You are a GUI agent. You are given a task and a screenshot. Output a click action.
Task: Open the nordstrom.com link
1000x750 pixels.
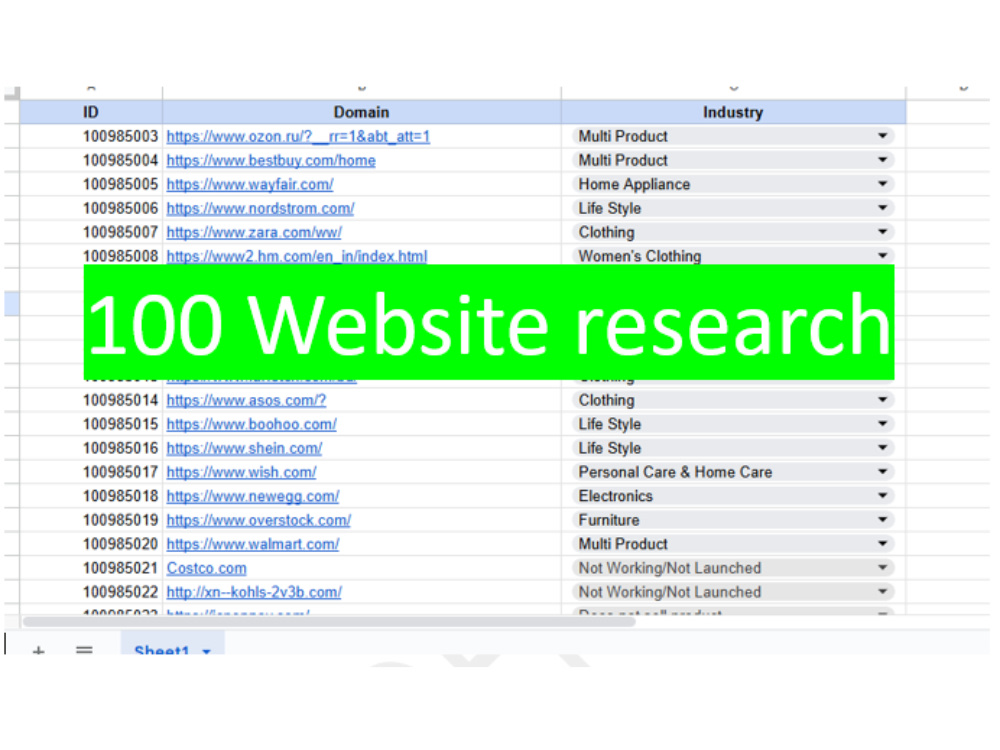(x=260, y=209)
